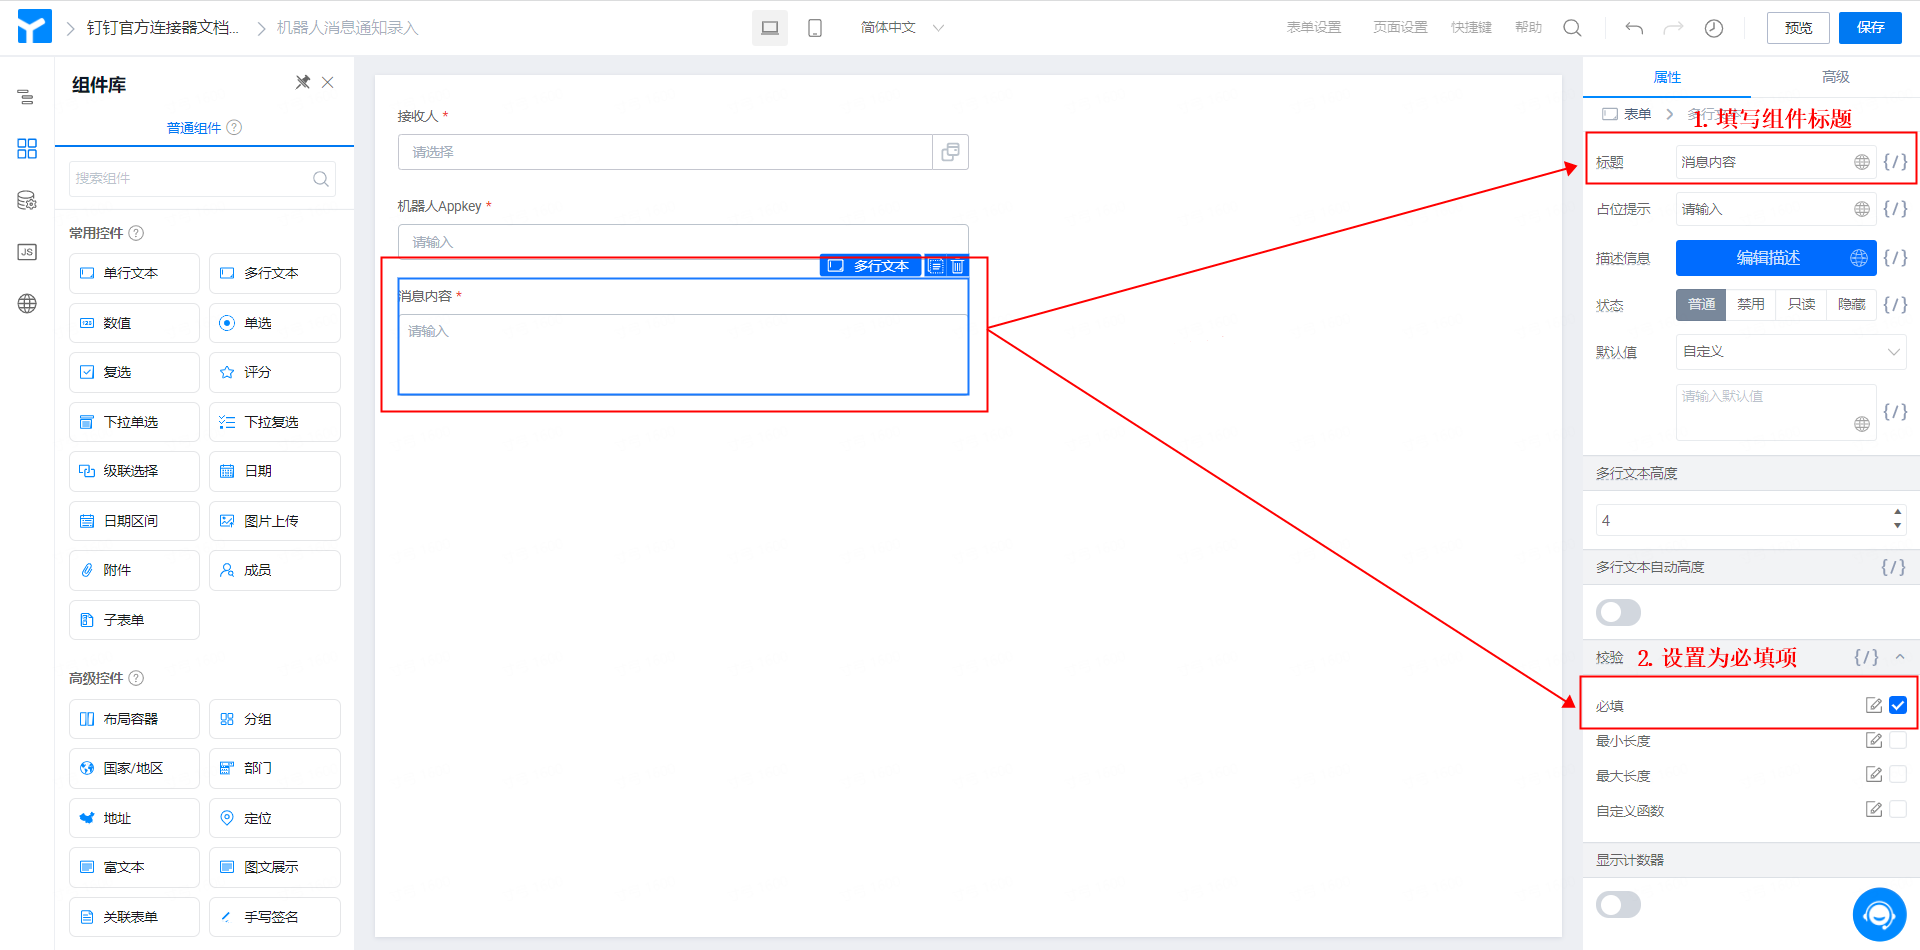Viewport: 1920px width, 950px height.
Task: Open the history clock icon
Action: click(1714, 28)
